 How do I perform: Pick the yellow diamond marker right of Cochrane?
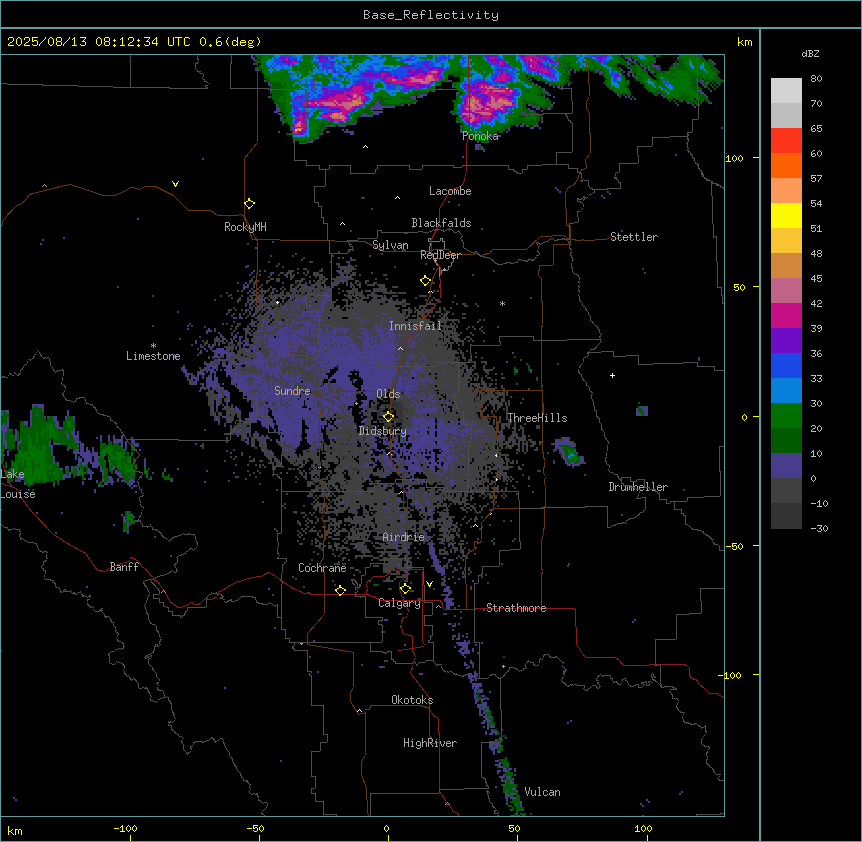point(340,590)
